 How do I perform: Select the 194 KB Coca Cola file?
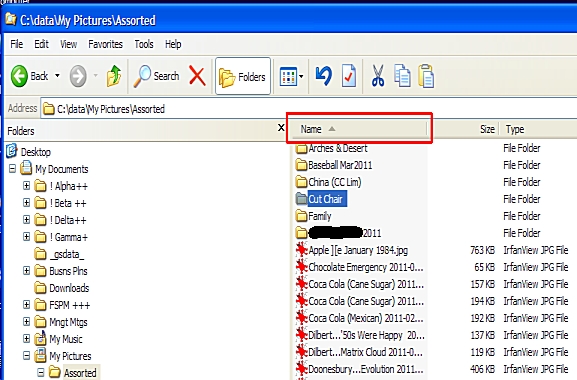(x=366, y=301)
